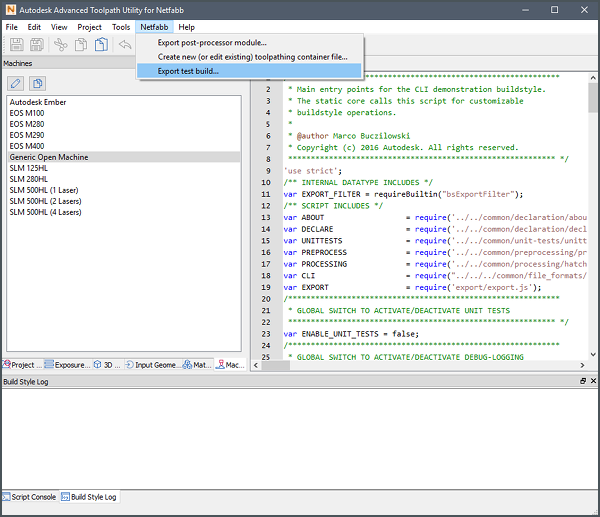
Task: Click the pencil edit icon in Machines panel
Action: 17,82
